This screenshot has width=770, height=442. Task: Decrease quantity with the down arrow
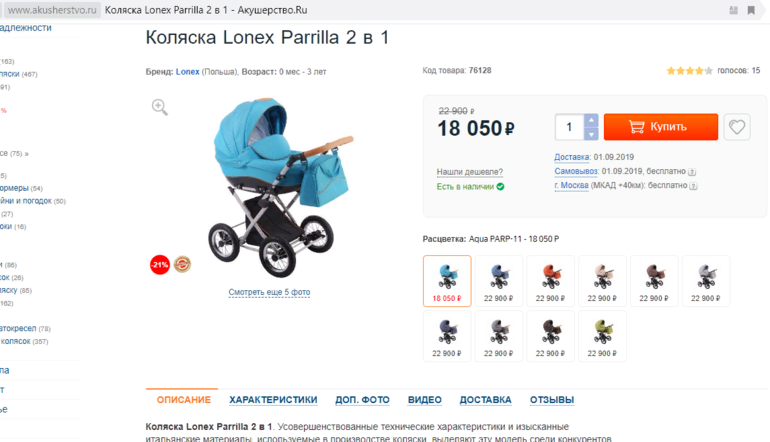tap(591, 134)
